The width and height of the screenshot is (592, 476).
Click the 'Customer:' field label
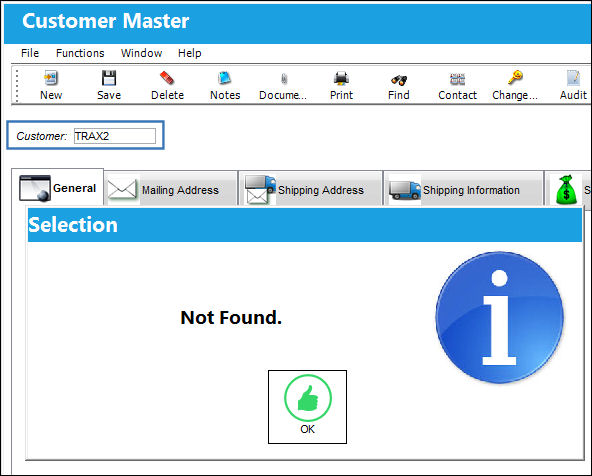[x=41, y=136]
